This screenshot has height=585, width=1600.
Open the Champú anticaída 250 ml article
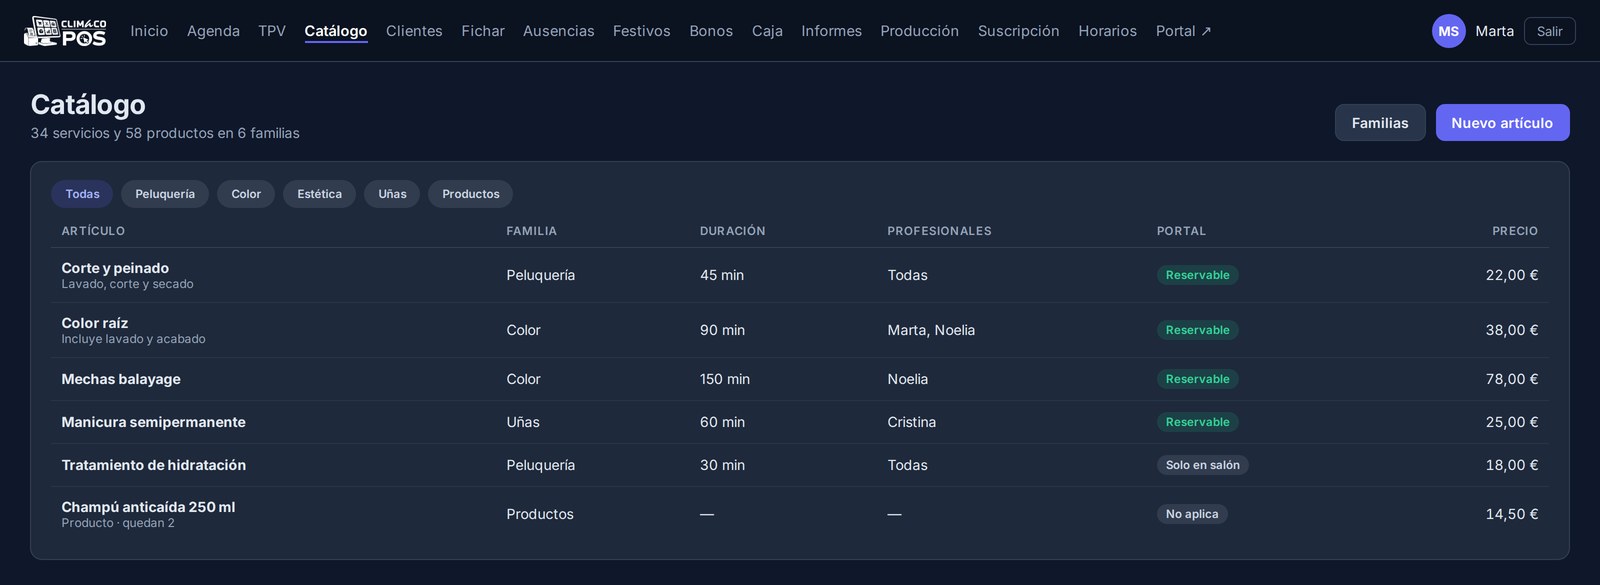pos(148,507)
